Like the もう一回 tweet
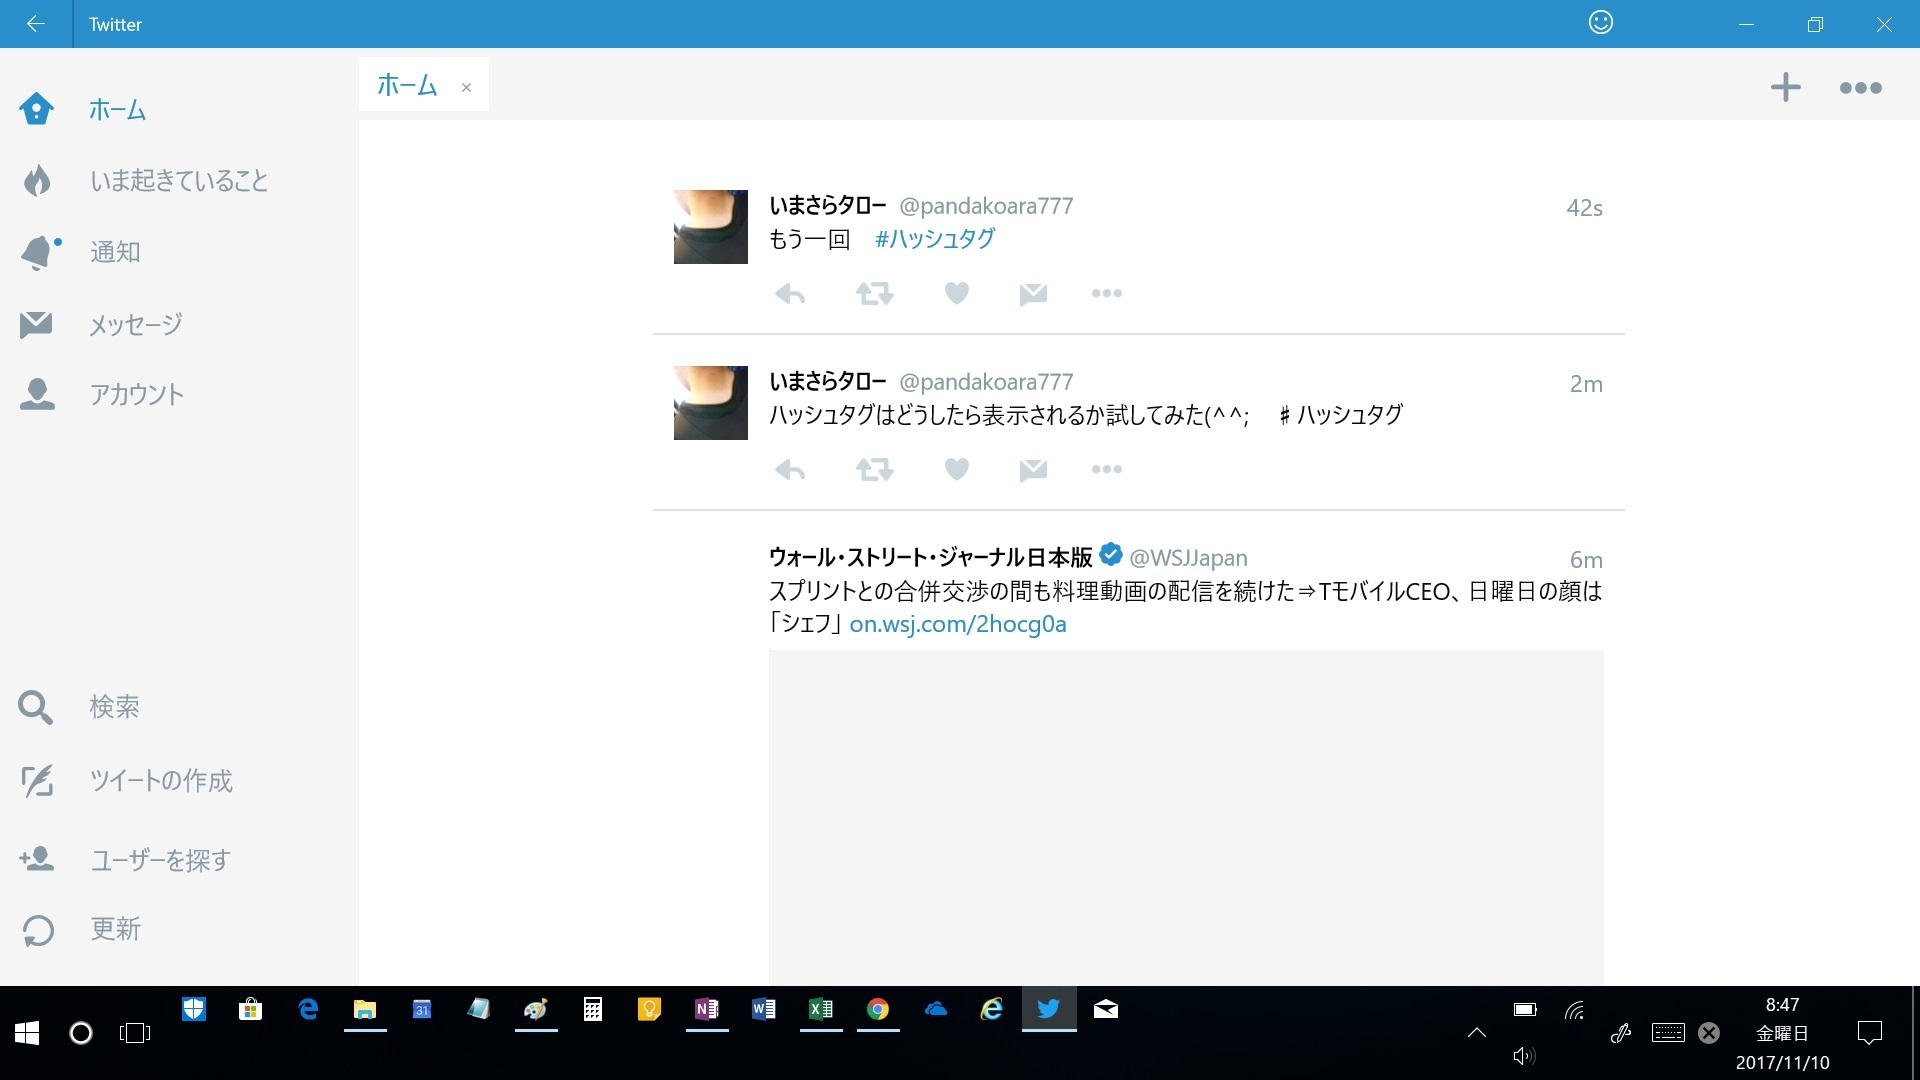This screenshot has width=1920, height=1080. click(x=957, y=293)
